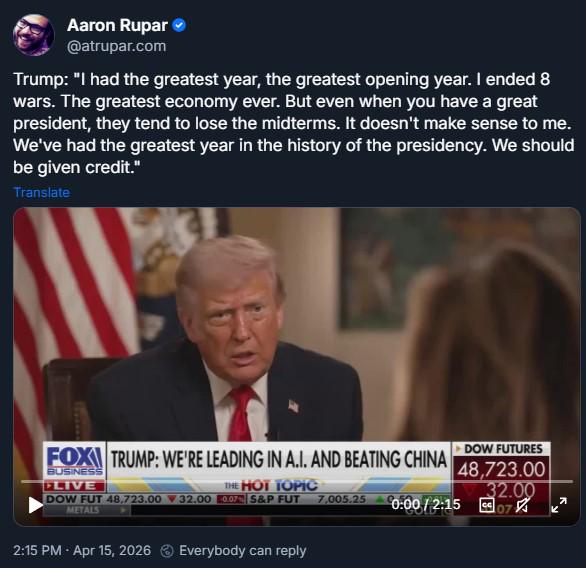Open the Aaron Rupar display name

[117, 25]
